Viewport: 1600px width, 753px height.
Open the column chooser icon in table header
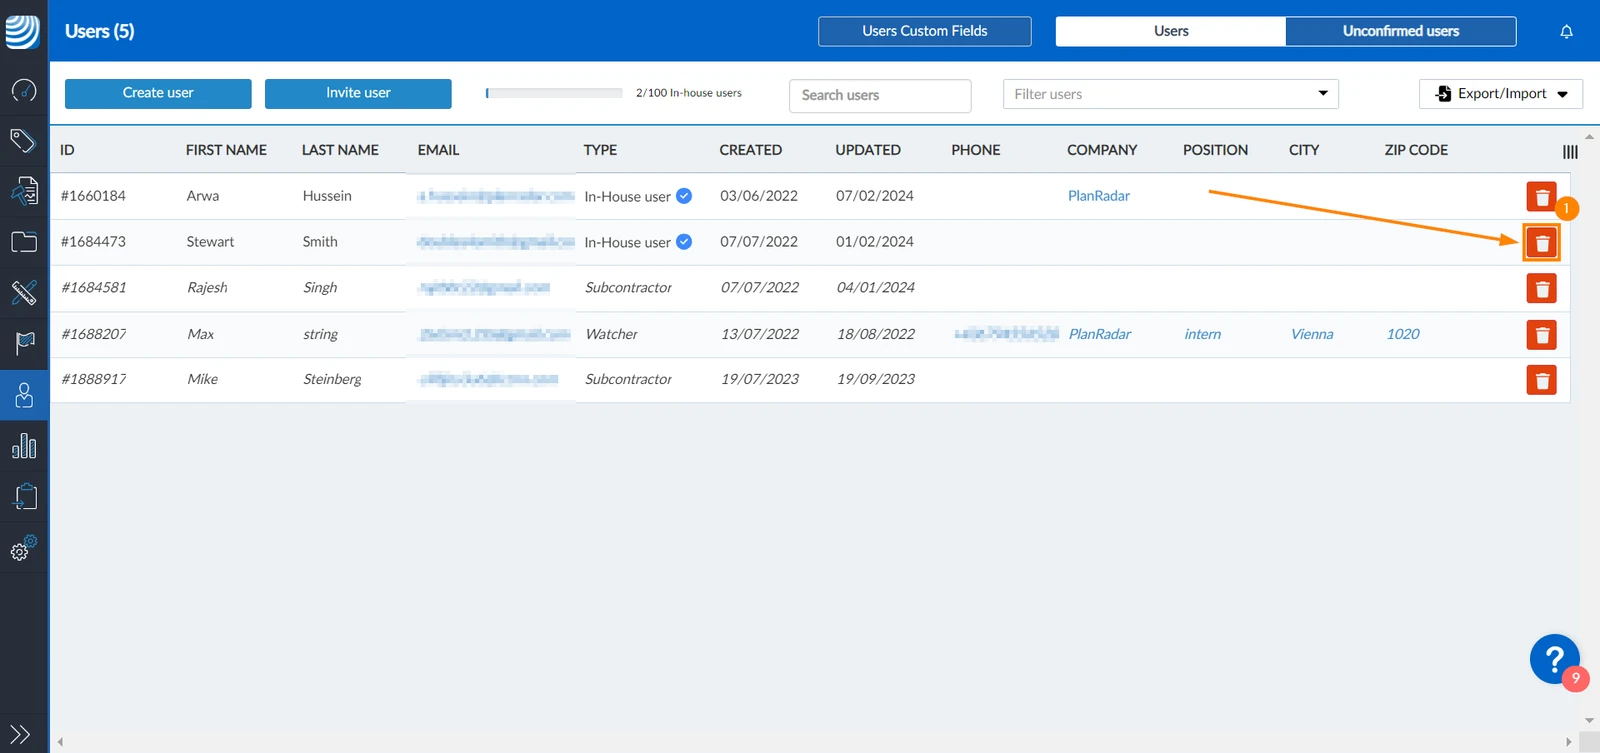[x=1570, y=151]
